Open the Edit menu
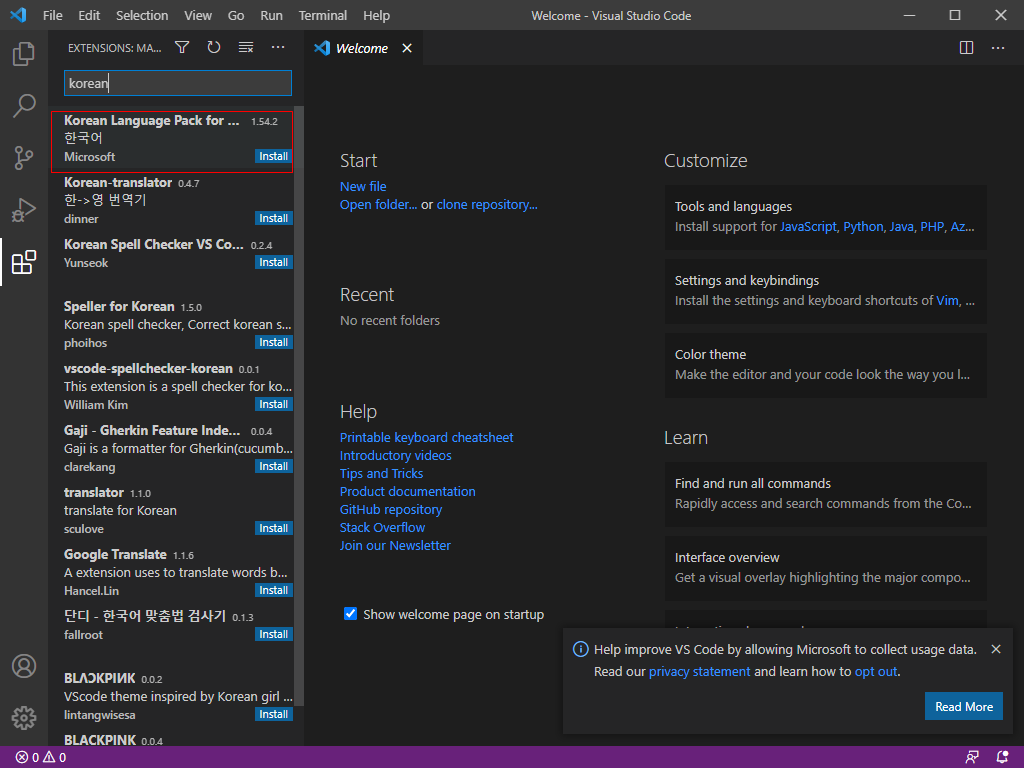The width and height of the screenshot is (1024, 768). pos(89,16)
